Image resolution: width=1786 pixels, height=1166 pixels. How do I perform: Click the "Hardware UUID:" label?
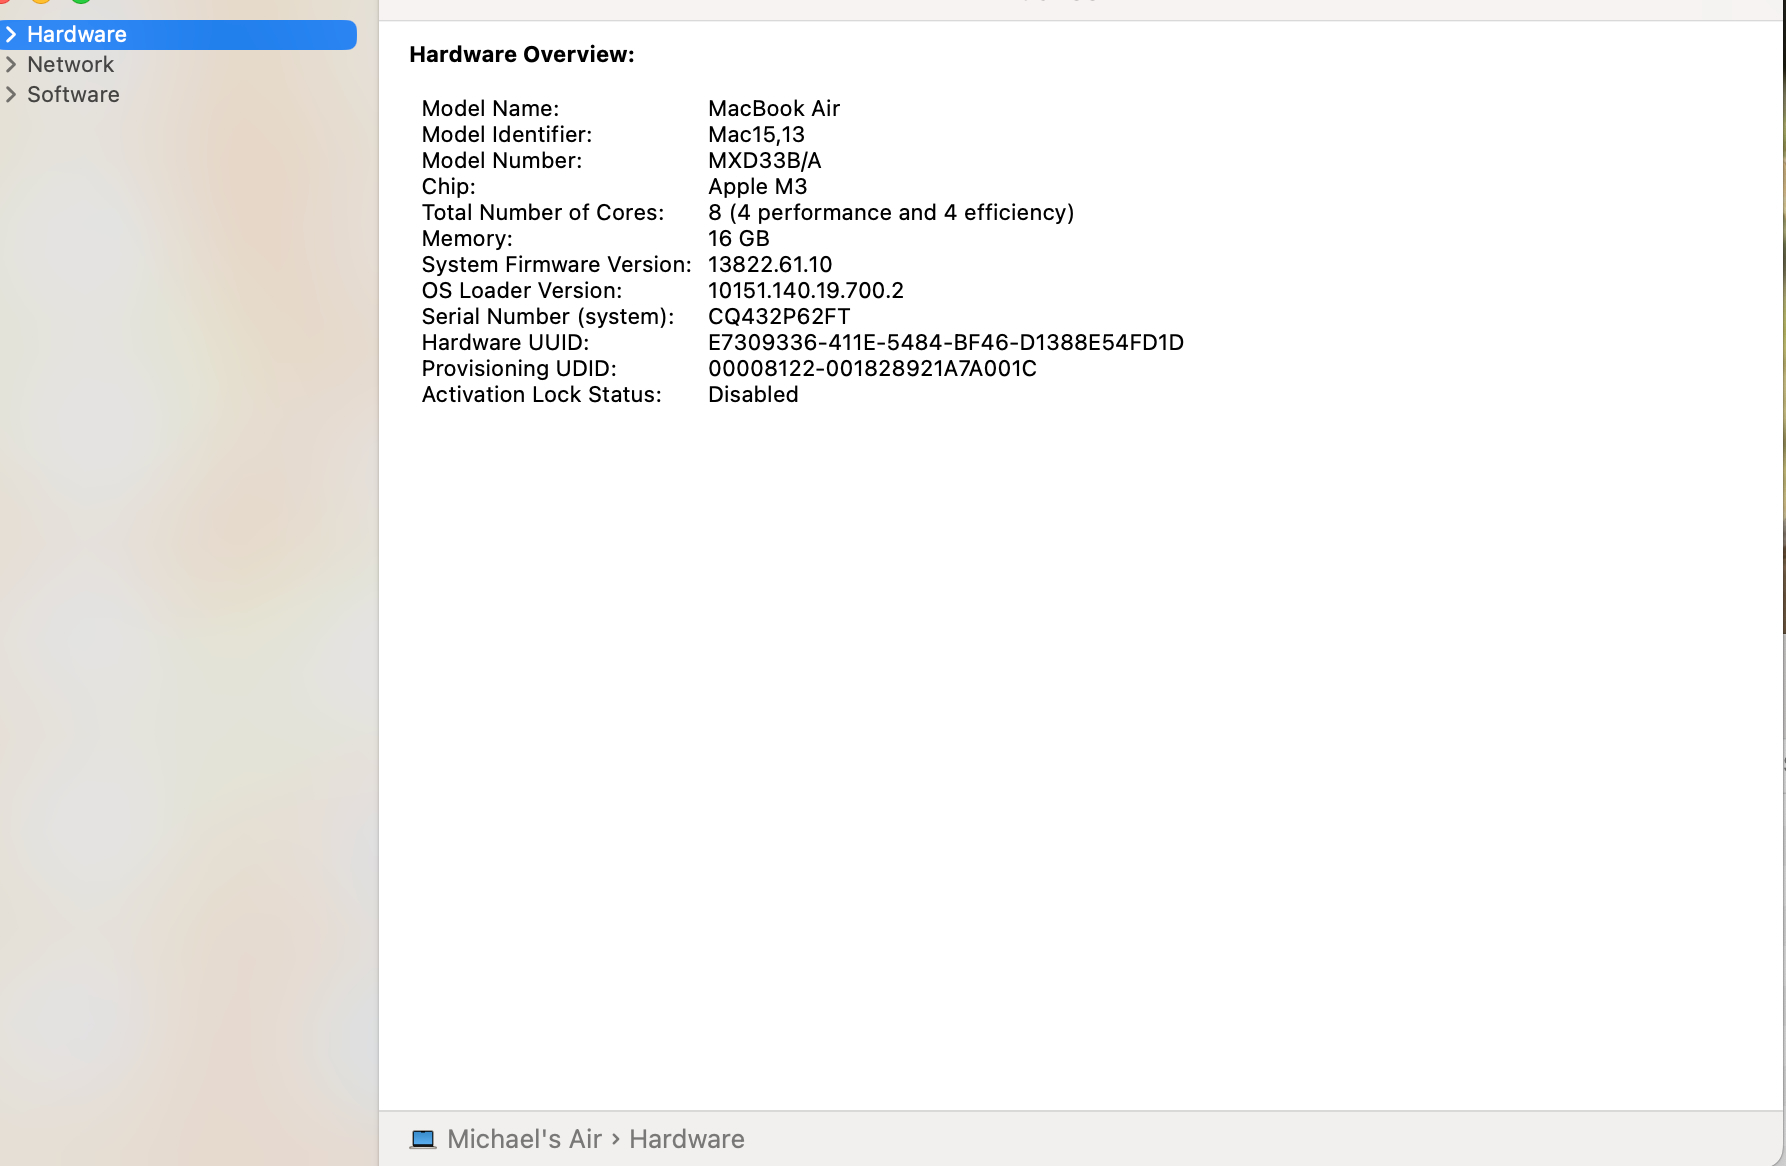click(505, 342)
